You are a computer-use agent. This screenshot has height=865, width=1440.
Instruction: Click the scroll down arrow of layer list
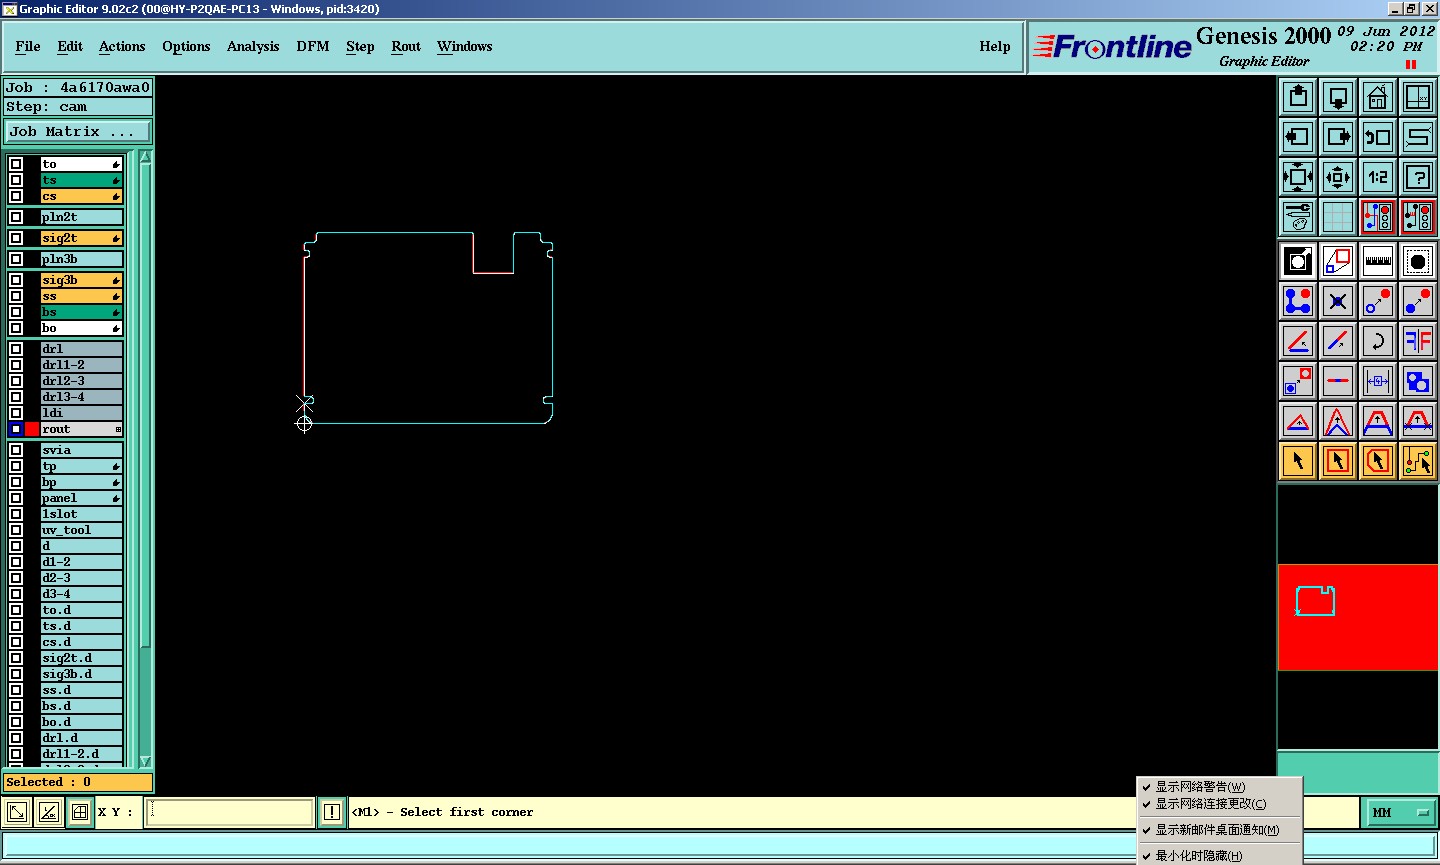[x=145, y=761]
